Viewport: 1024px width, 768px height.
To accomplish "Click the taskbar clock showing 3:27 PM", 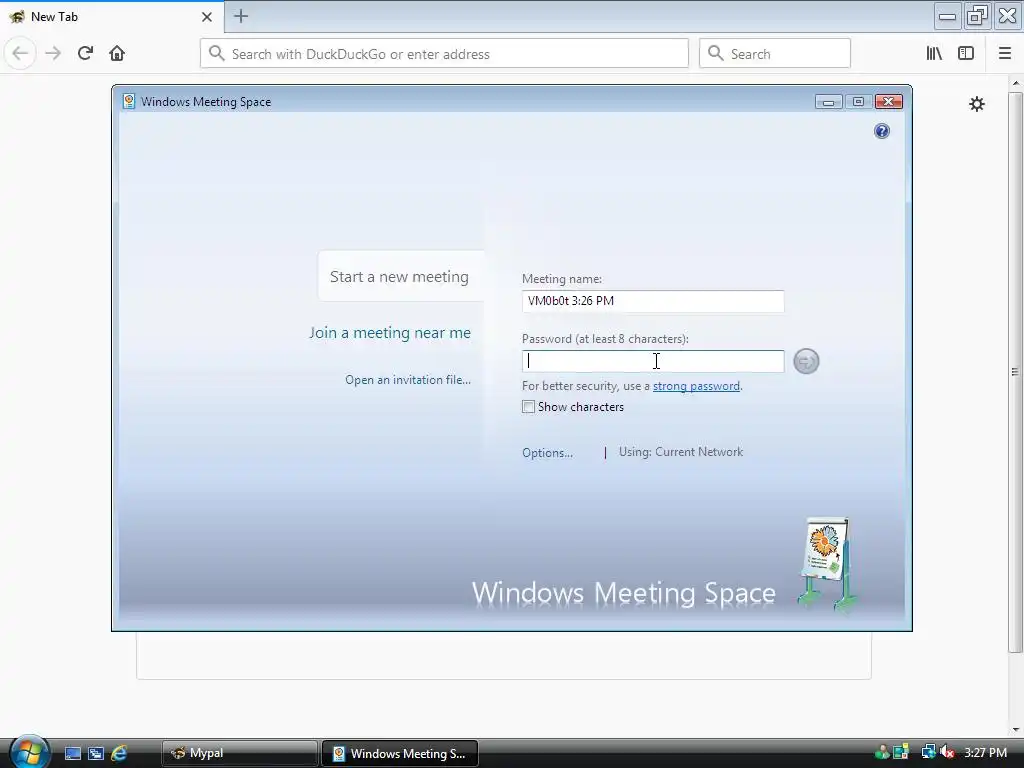I will (985, 752).
